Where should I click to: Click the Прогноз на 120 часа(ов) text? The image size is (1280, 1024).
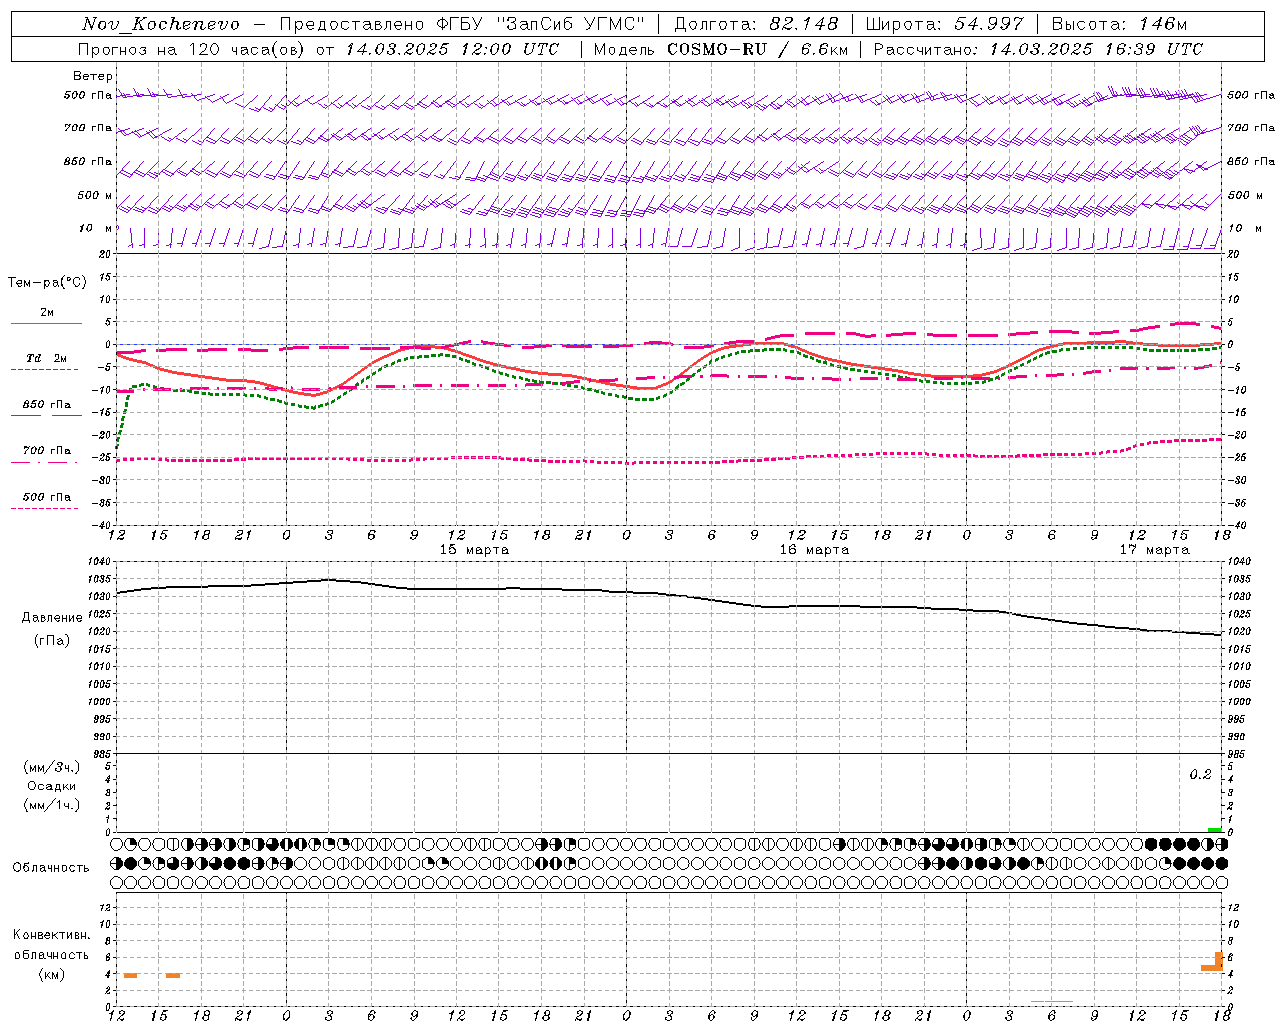192,49
